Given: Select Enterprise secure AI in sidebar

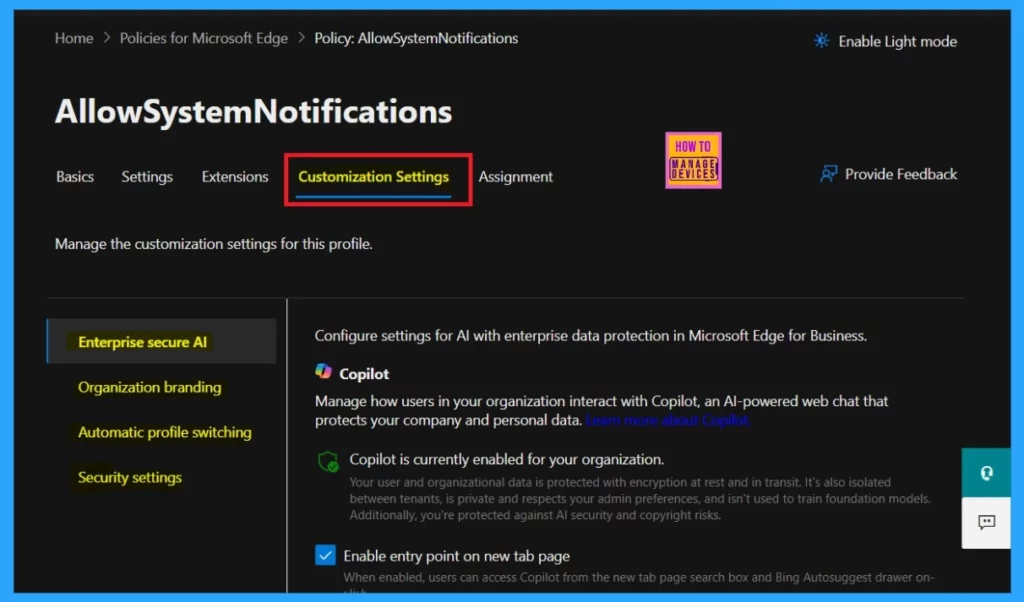Looking at the screenshot, I should coord(162,341).
